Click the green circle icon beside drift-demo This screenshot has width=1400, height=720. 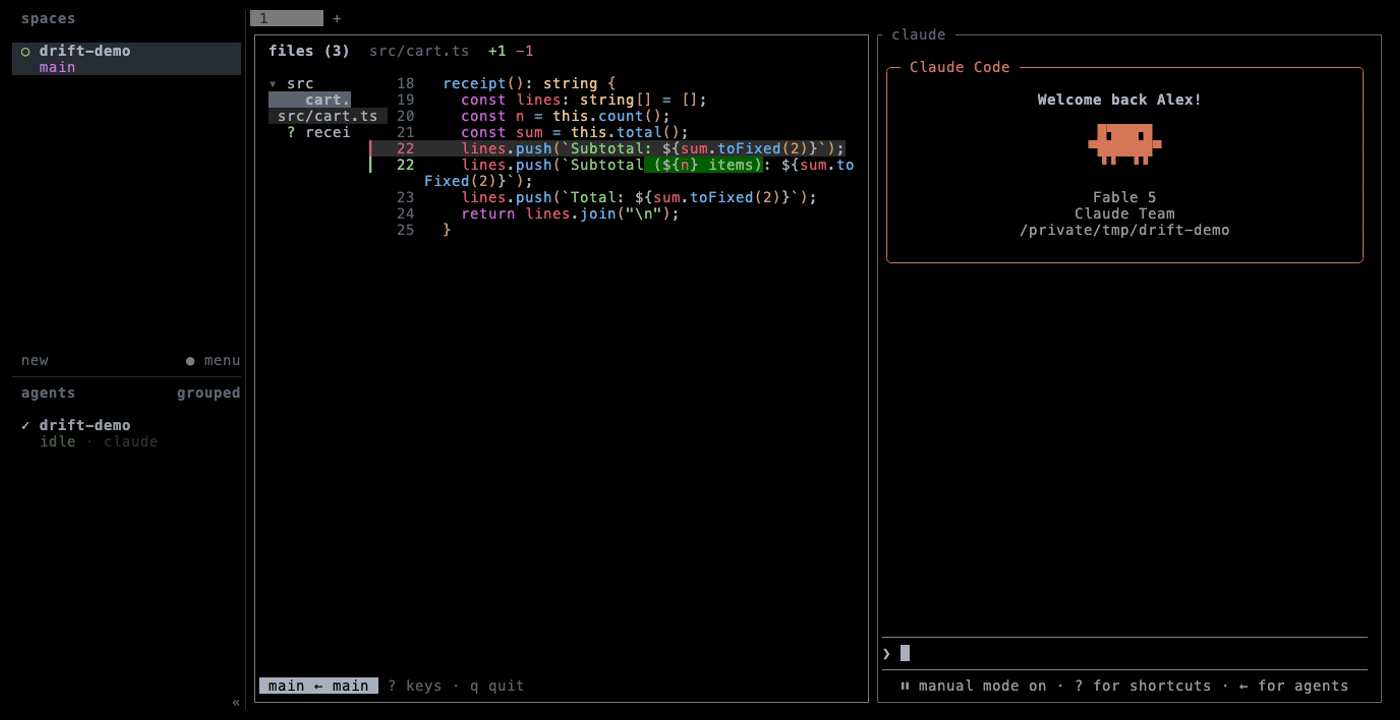point(26,51)
